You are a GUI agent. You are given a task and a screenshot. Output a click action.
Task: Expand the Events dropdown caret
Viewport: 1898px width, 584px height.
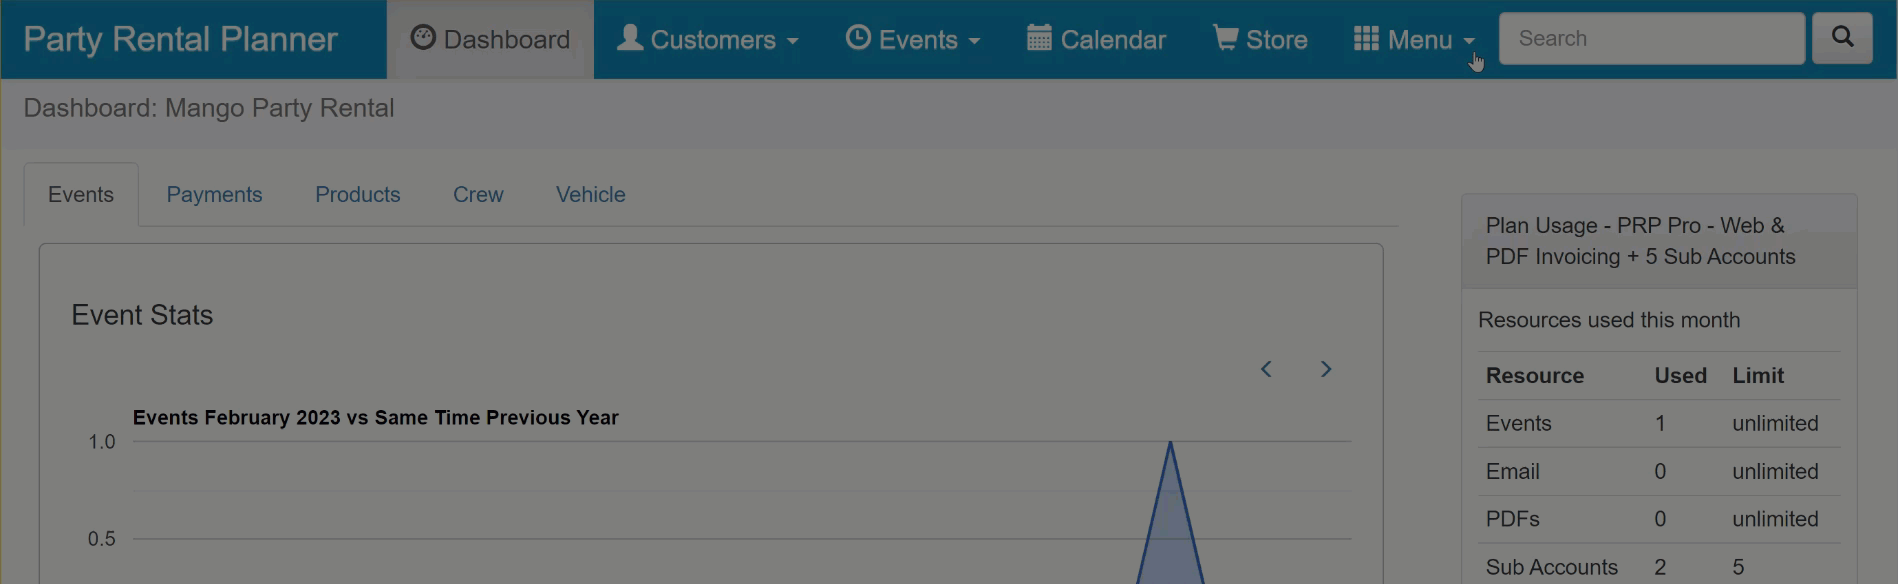[x=974, y=41]
